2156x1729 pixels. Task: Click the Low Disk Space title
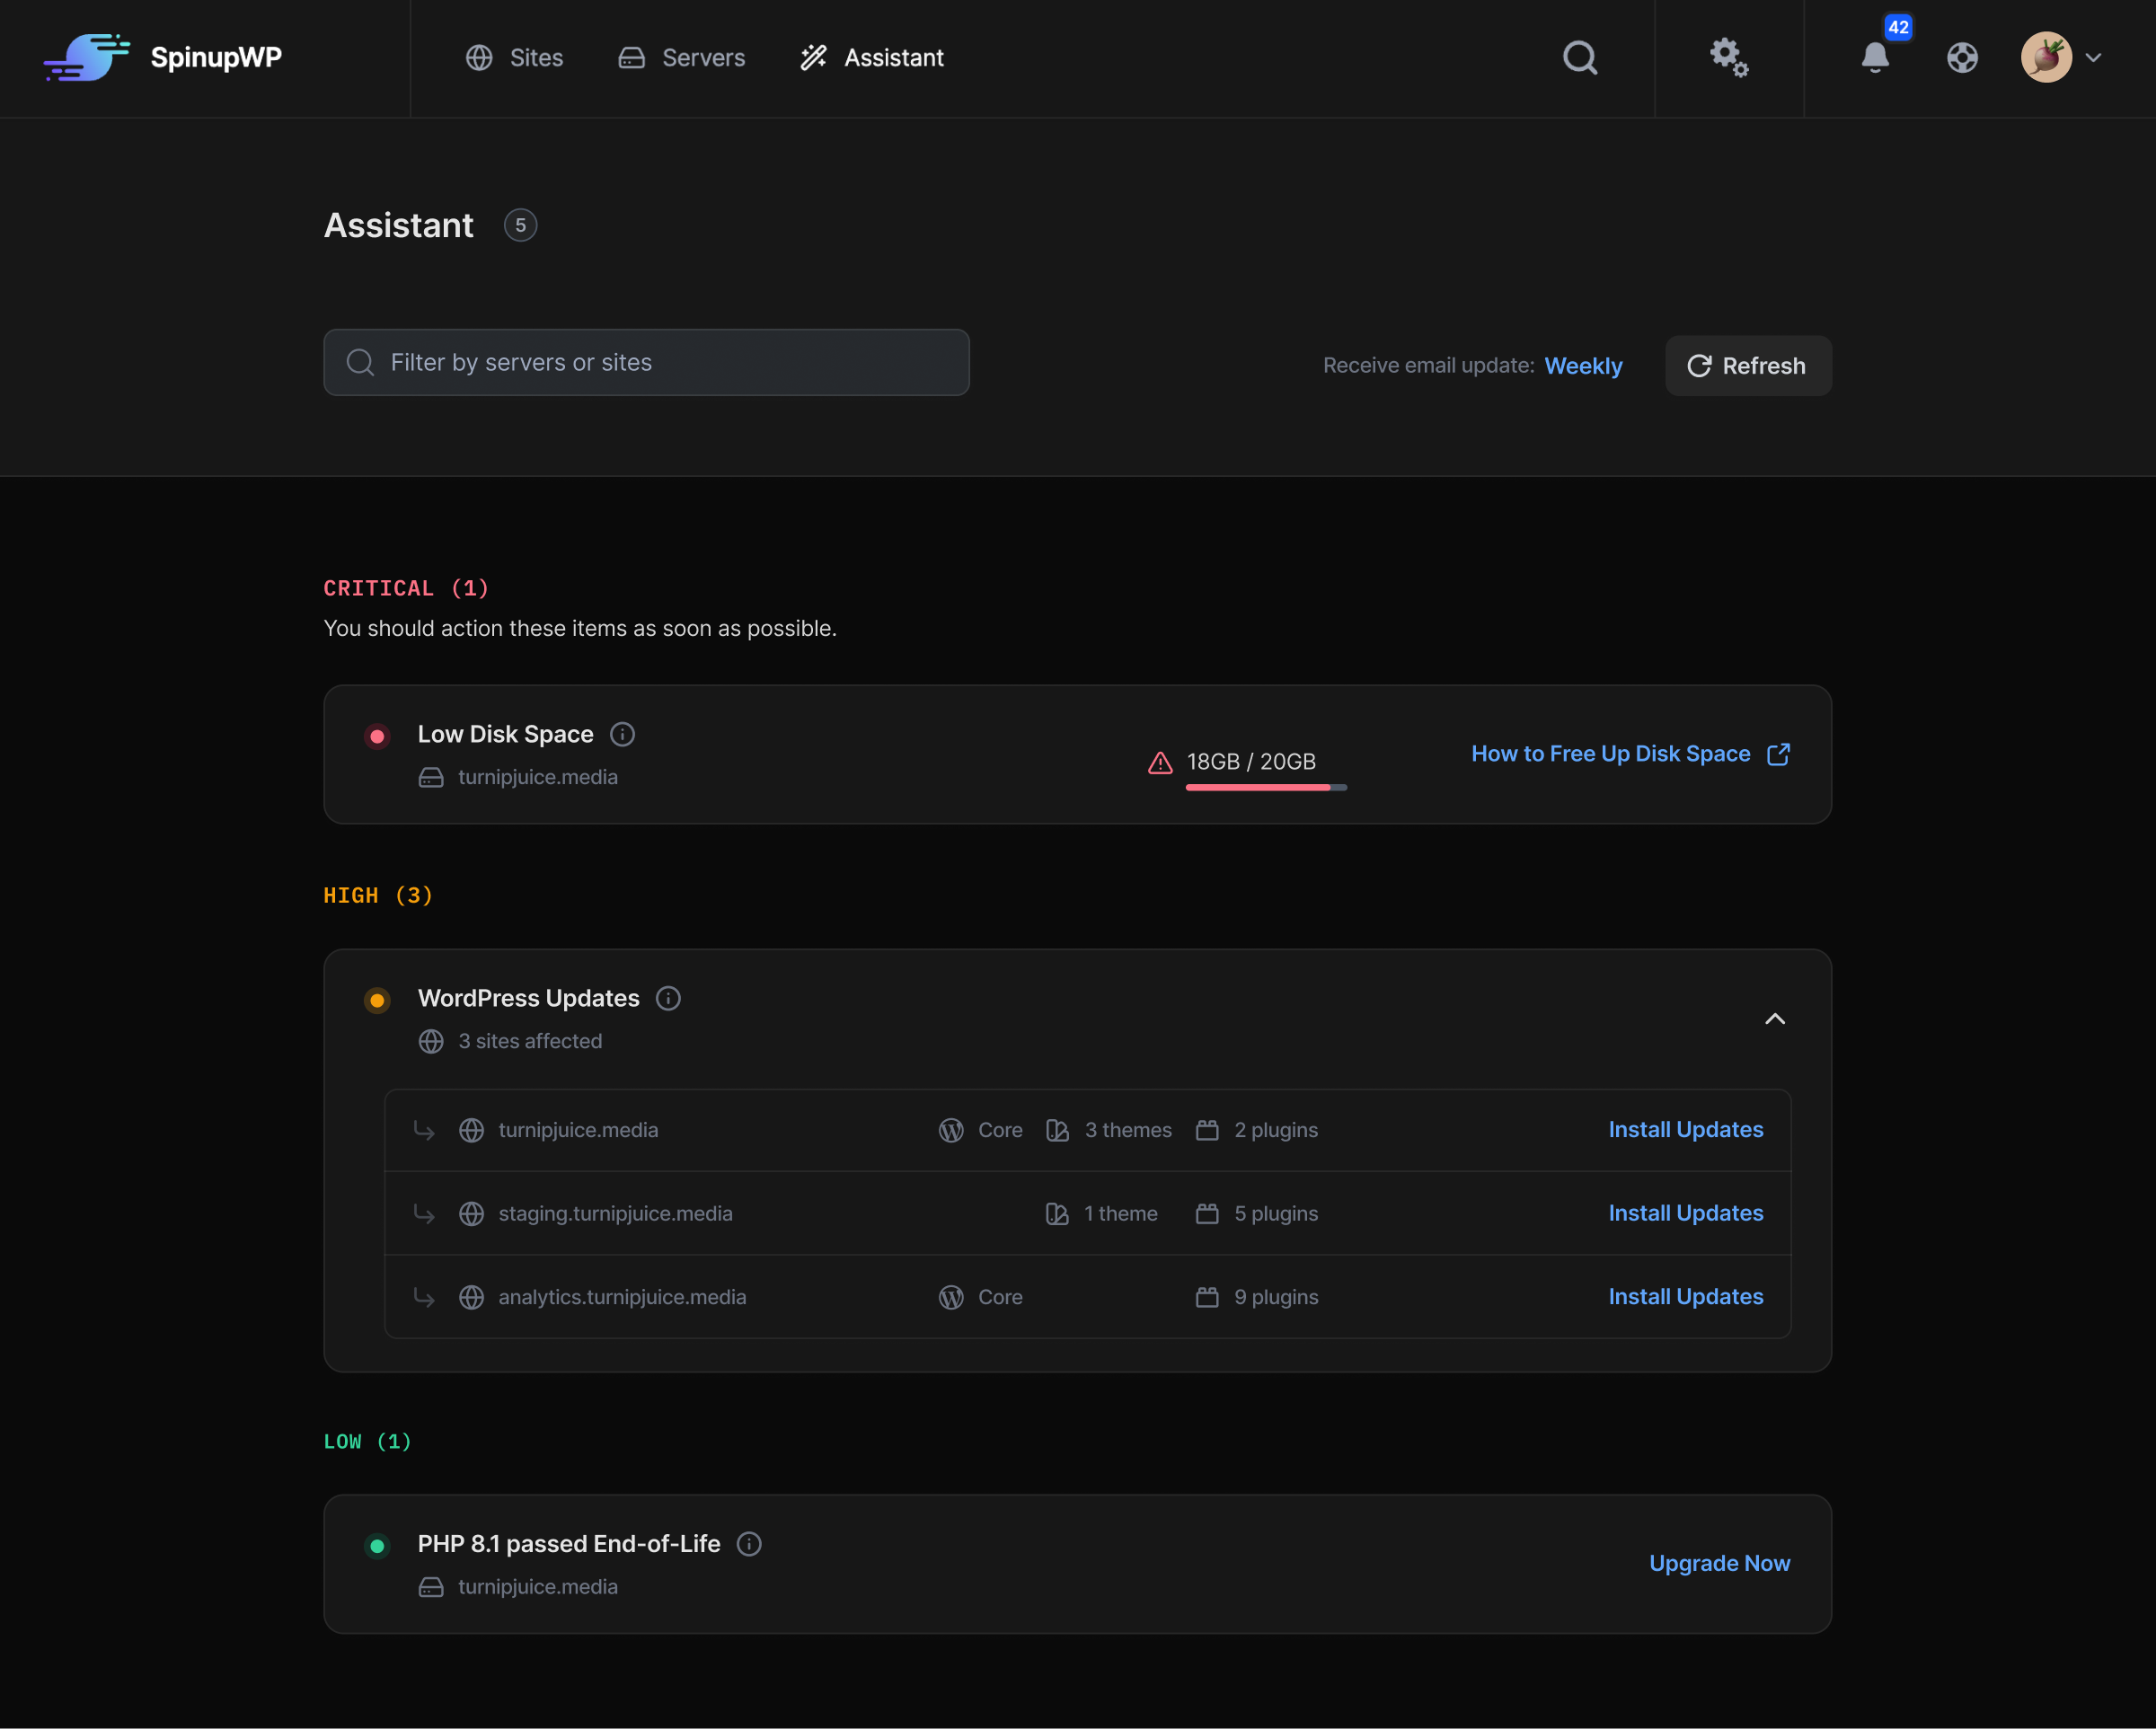coord(506,734)
